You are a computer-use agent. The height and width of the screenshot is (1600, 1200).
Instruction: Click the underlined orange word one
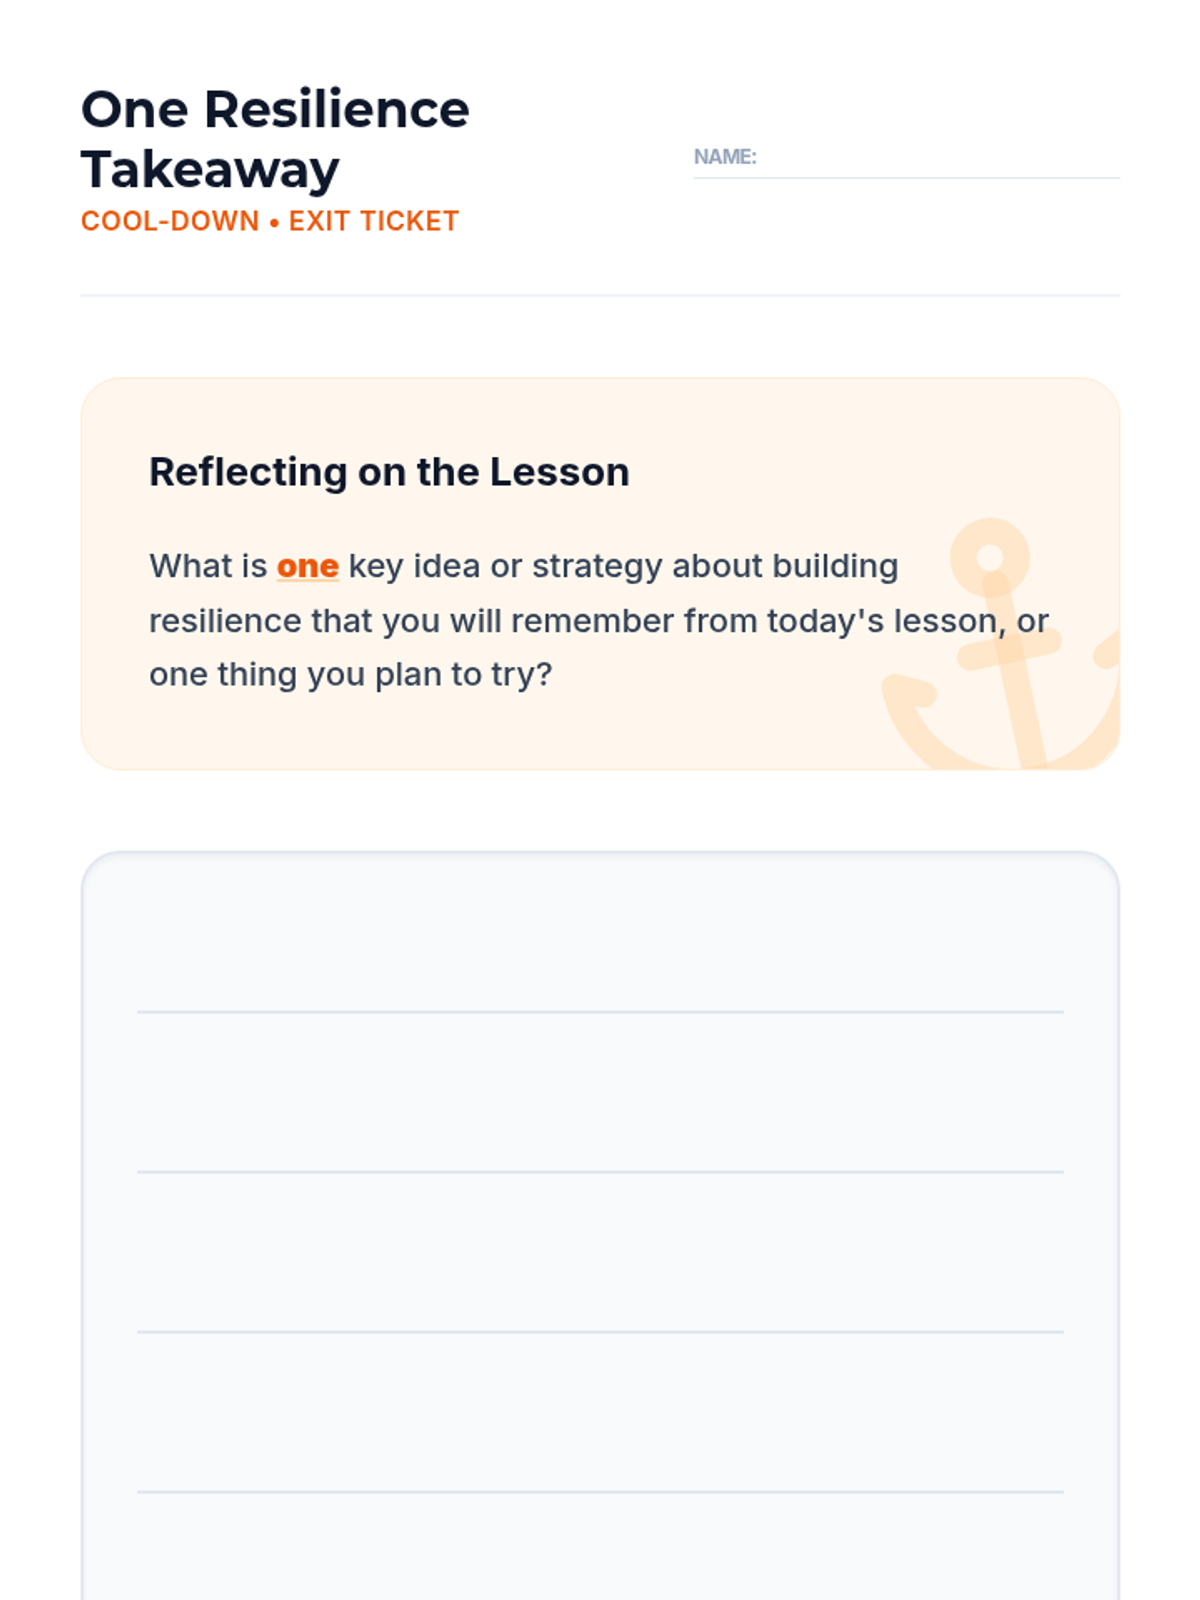[x=308, y=566]
